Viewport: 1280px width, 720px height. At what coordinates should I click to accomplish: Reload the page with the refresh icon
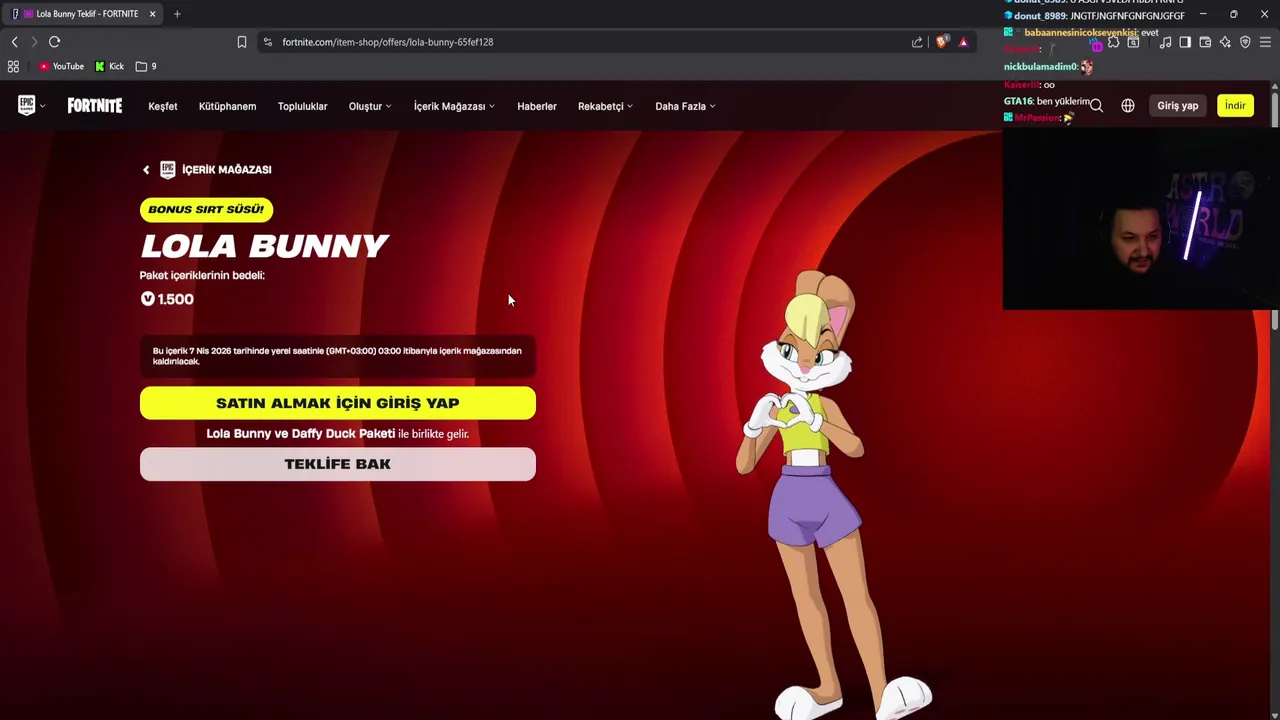(x=55, y=42)
